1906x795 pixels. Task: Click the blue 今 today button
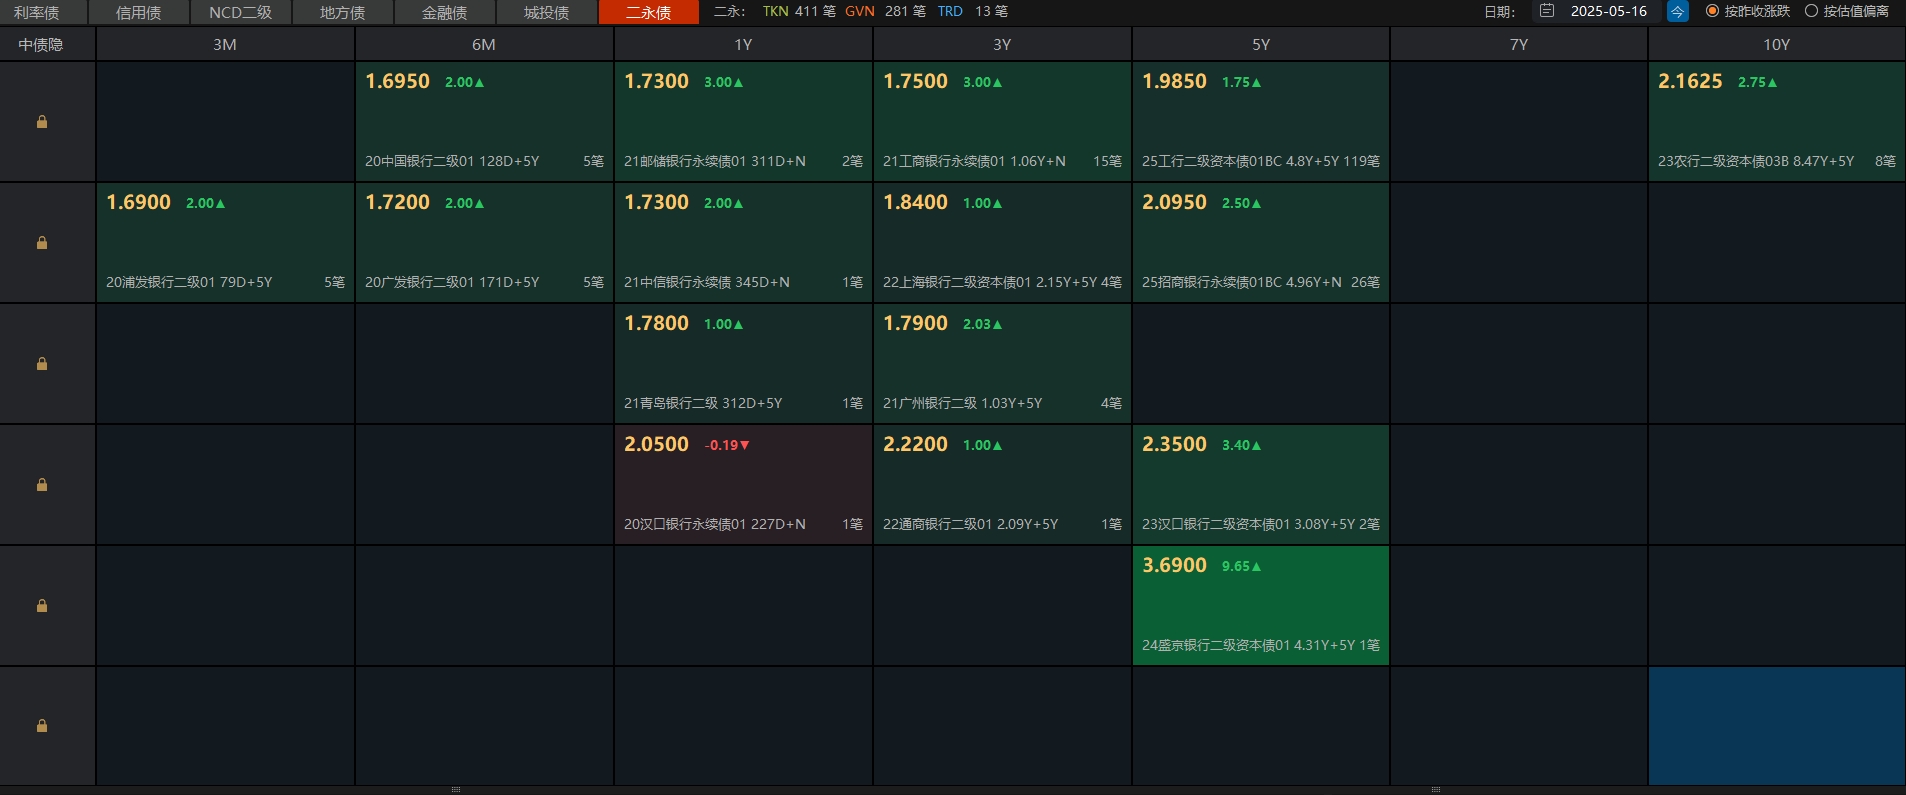point(1678,11)
